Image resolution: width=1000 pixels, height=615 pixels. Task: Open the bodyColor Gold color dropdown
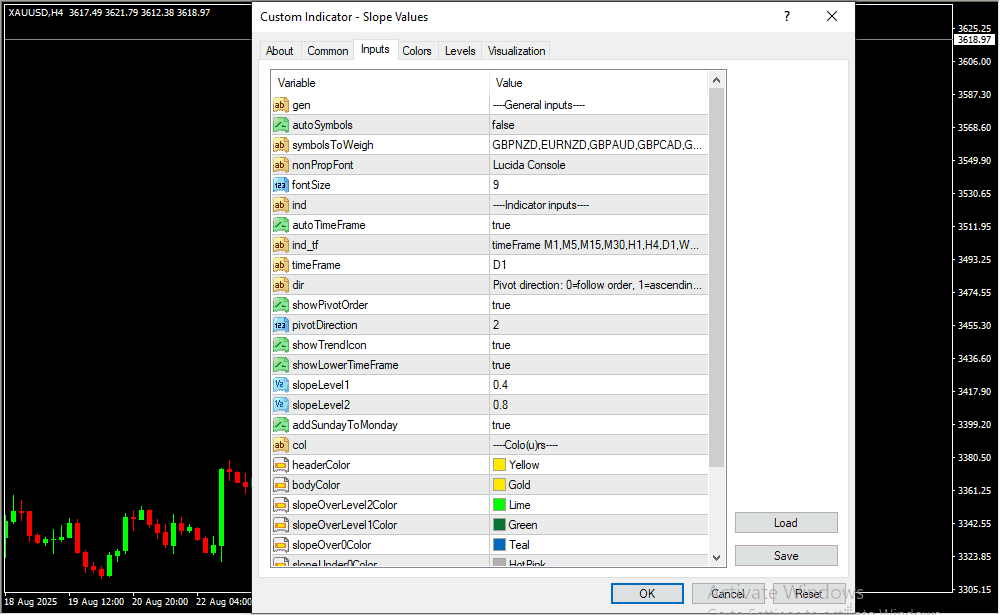pyautogui.click(x=597, y=485)
